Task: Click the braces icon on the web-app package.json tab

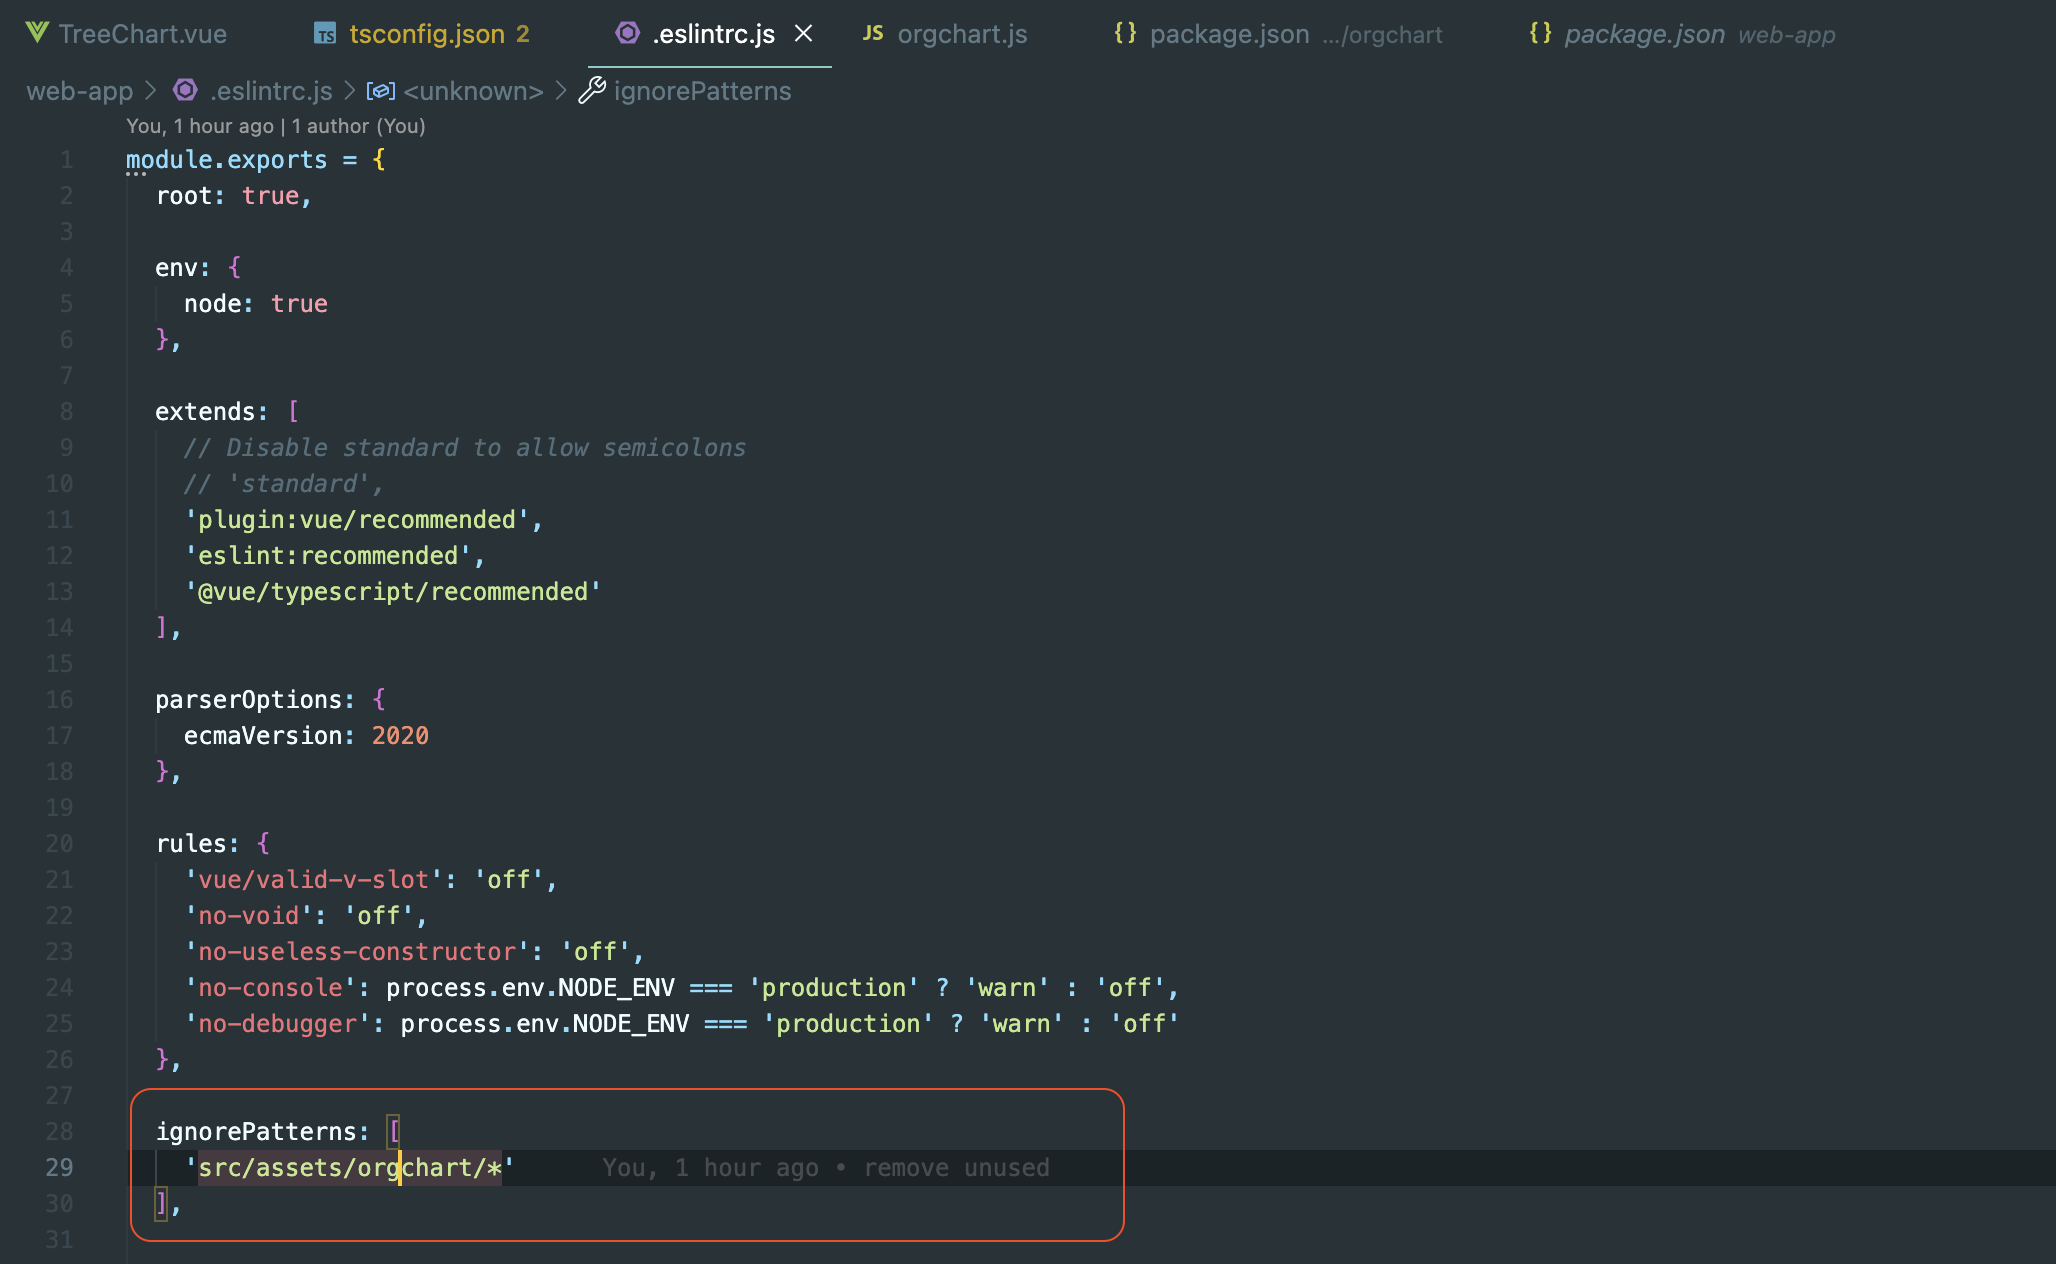Action: coord(1540,33)
